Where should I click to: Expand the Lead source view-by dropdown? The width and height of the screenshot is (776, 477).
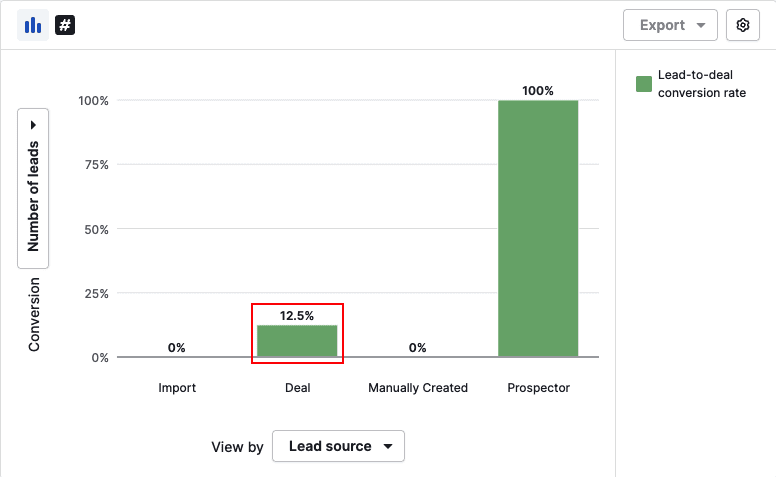pos(338,446)
